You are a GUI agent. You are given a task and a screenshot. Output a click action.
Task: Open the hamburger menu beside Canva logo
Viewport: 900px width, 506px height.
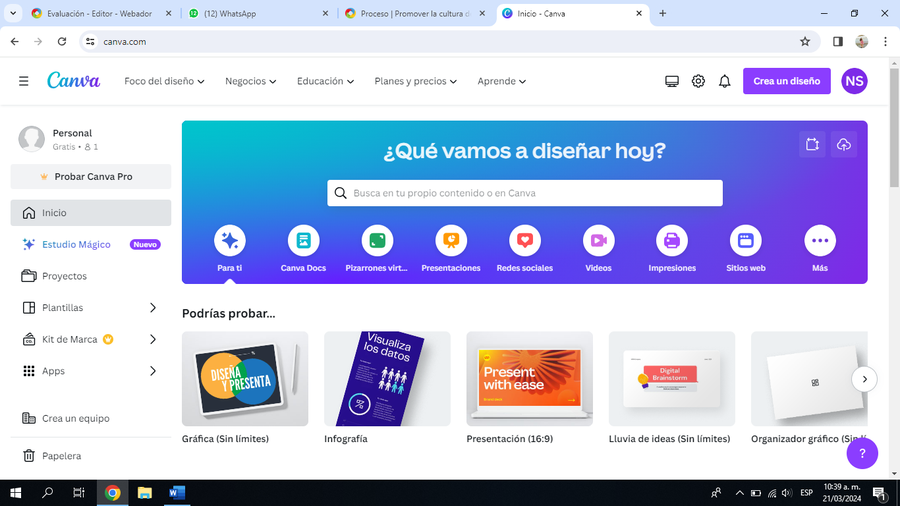coord(24,81)
